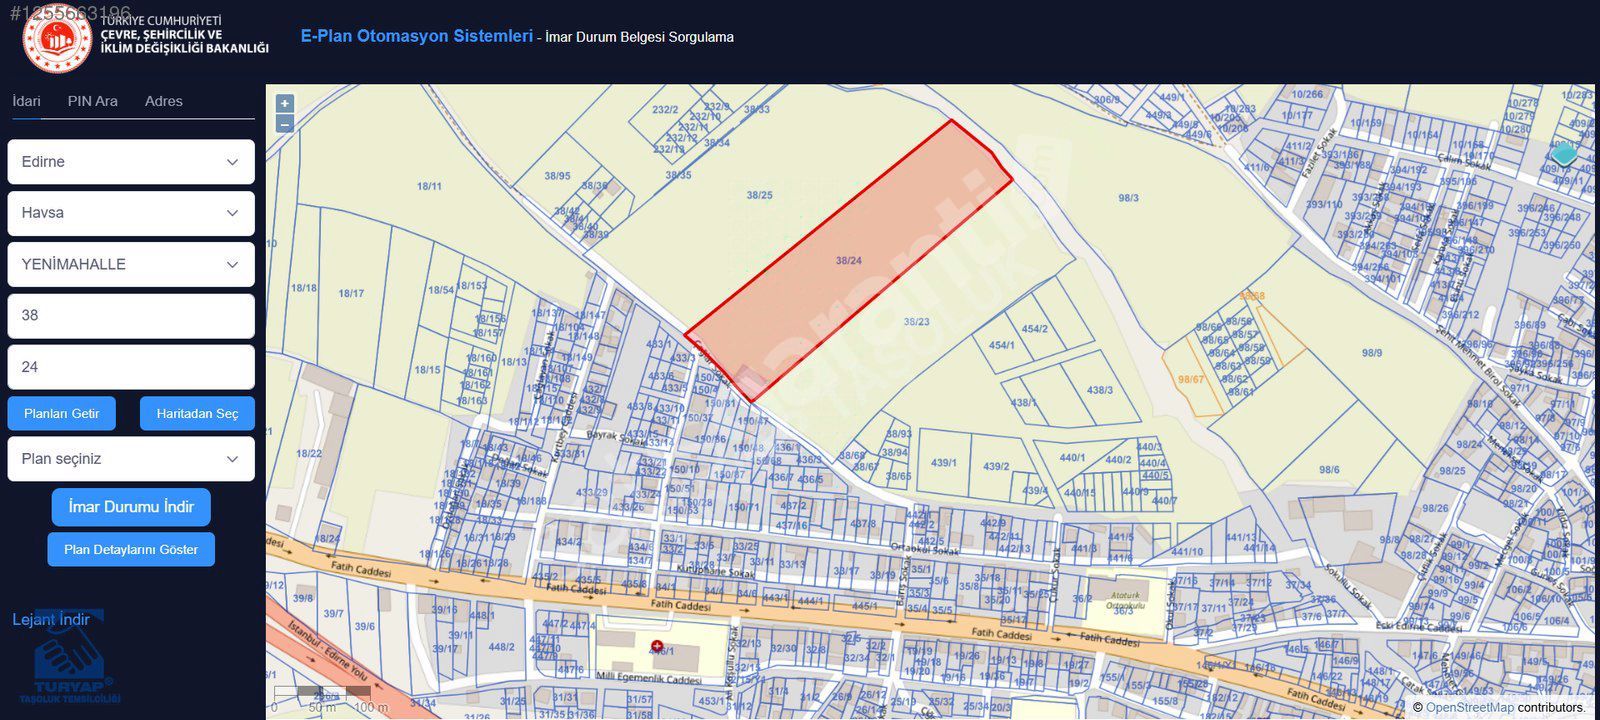Click the layers icon on the map
Screen dimensions: 1600x720
click(1564, 155)
